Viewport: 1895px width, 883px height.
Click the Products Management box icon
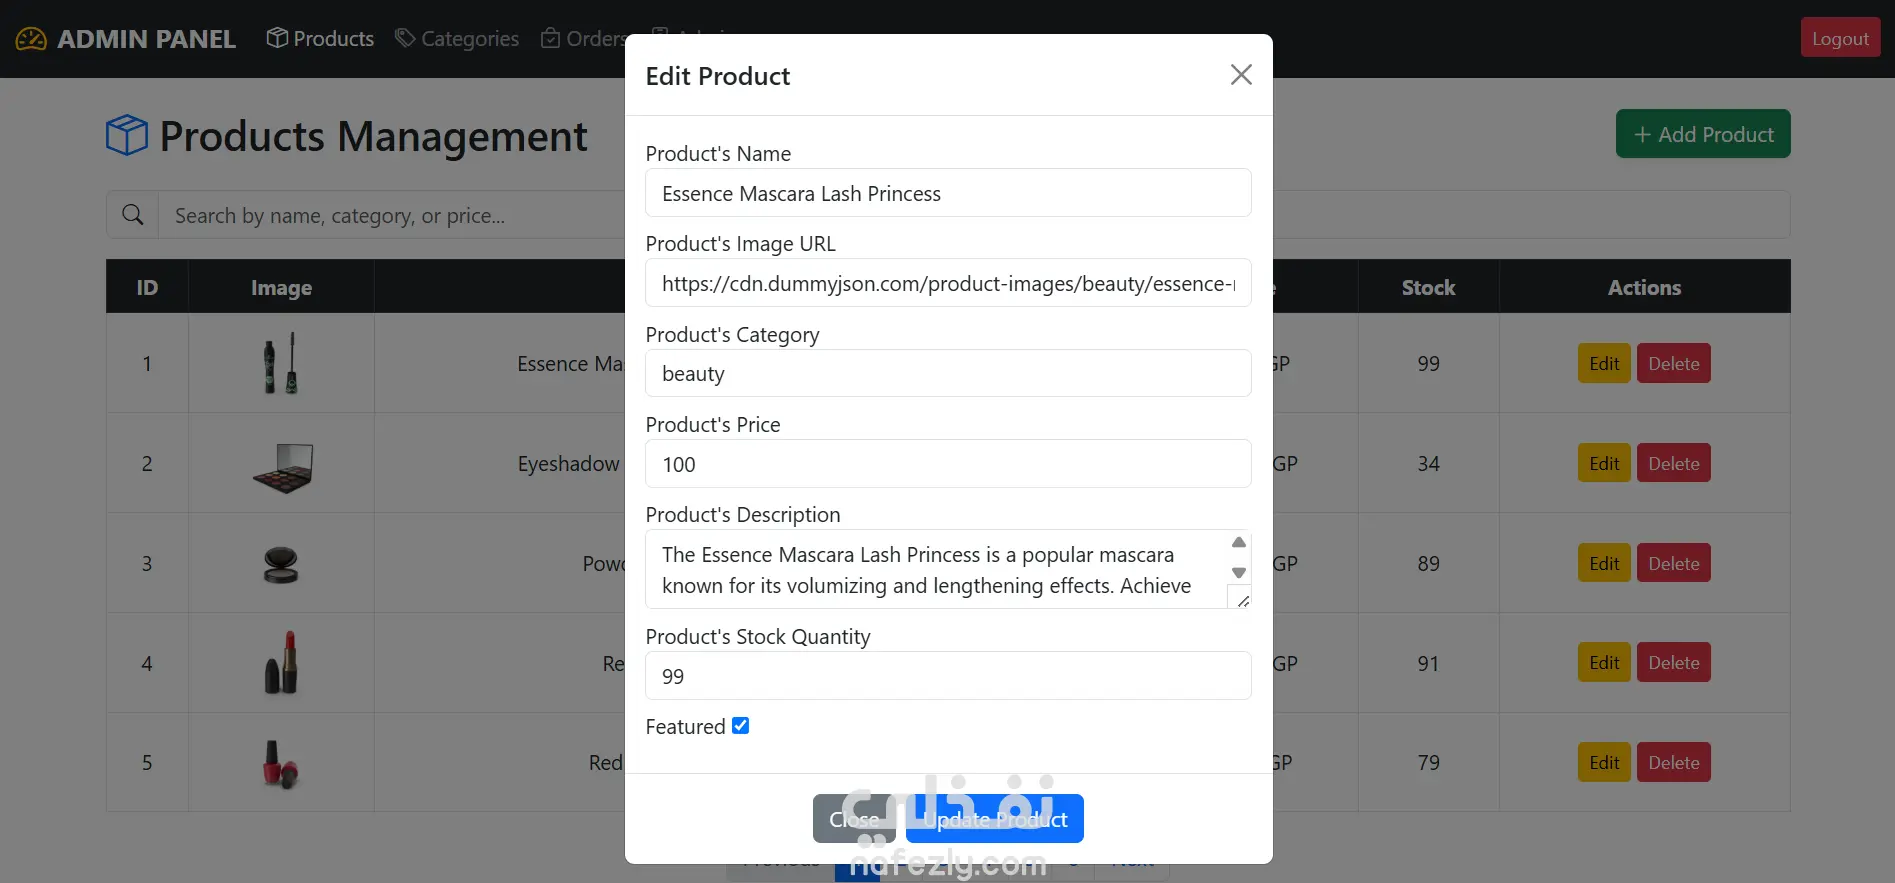(x=127, y=135)
